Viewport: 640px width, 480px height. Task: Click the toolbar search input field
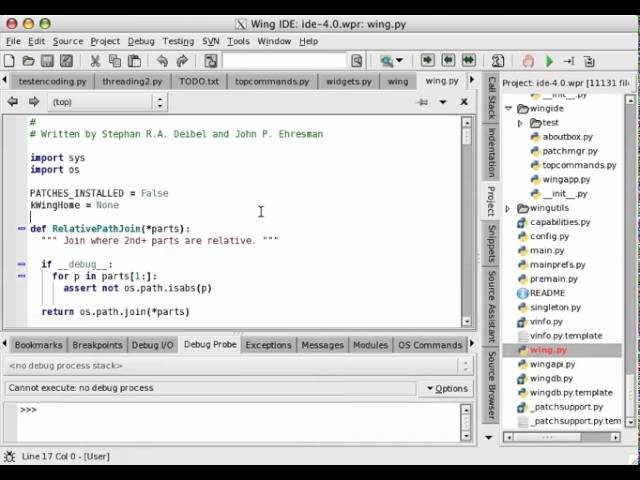(284, 61)
